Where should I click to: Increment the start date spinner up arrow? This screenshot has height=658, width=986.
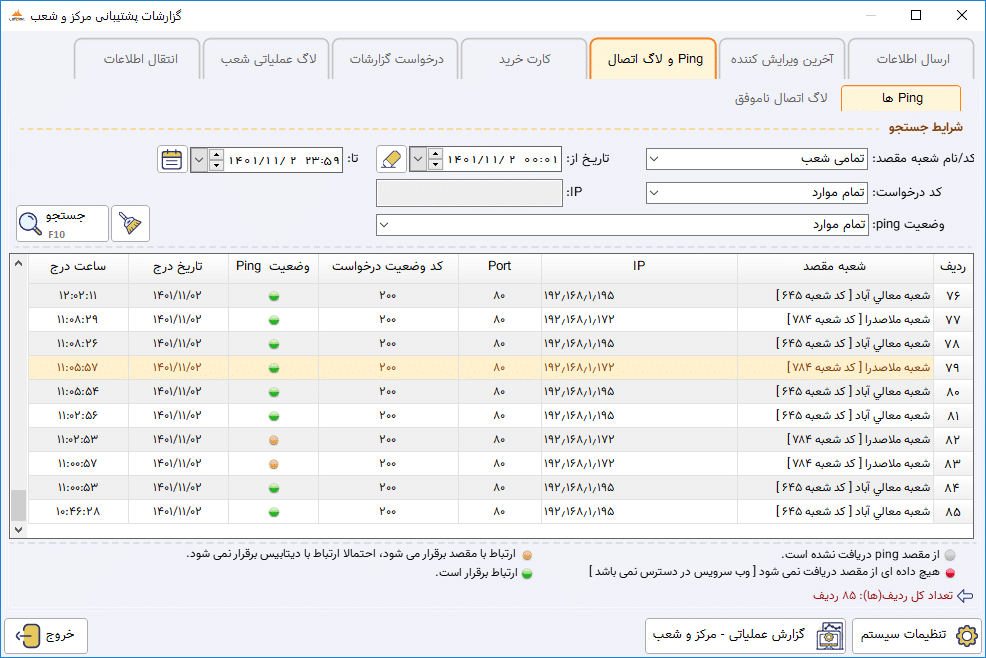[435, 153]
